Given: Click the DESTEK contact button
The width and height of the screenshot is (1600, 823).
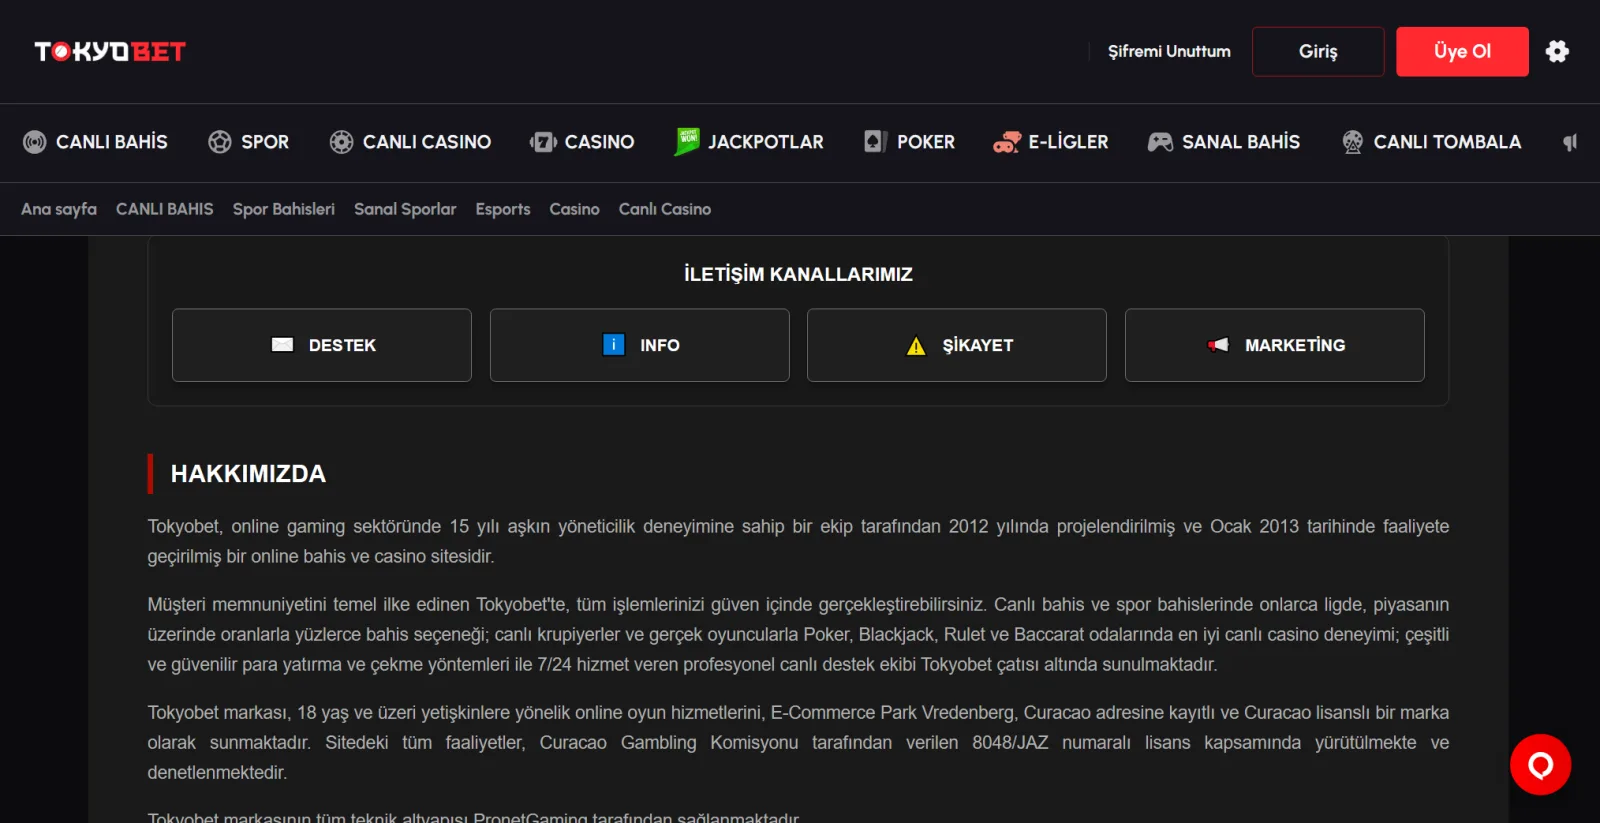Looking at the screenshot, I should point(322,345).
